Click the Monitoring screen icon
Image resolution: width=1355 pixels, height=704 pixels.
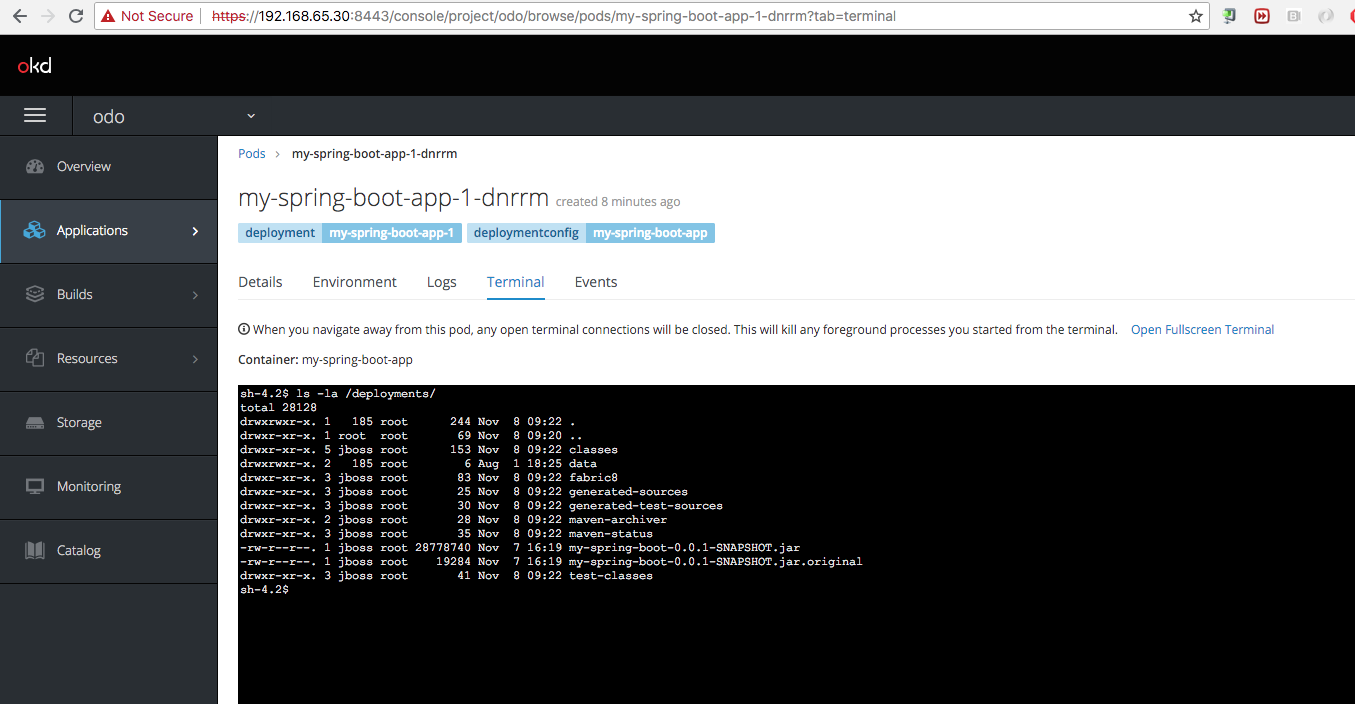tap(35, 487)
